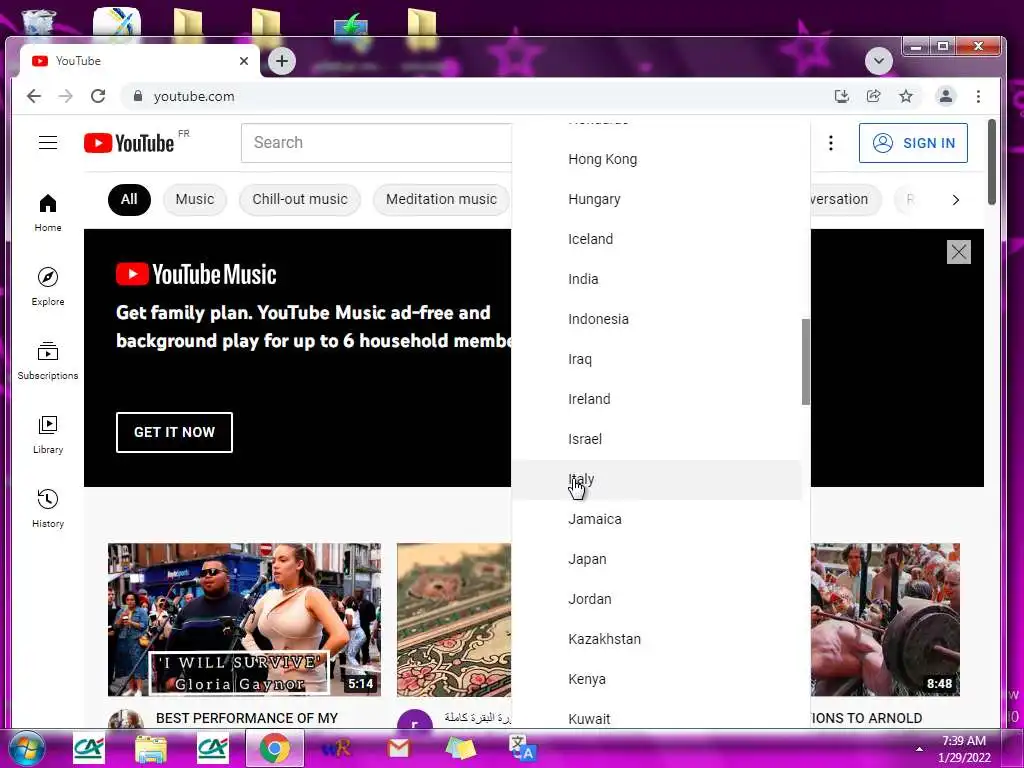Choose Israel from the location list
Image resolution: width=1024 pixels, height=768 pixels.
point(656,439)
